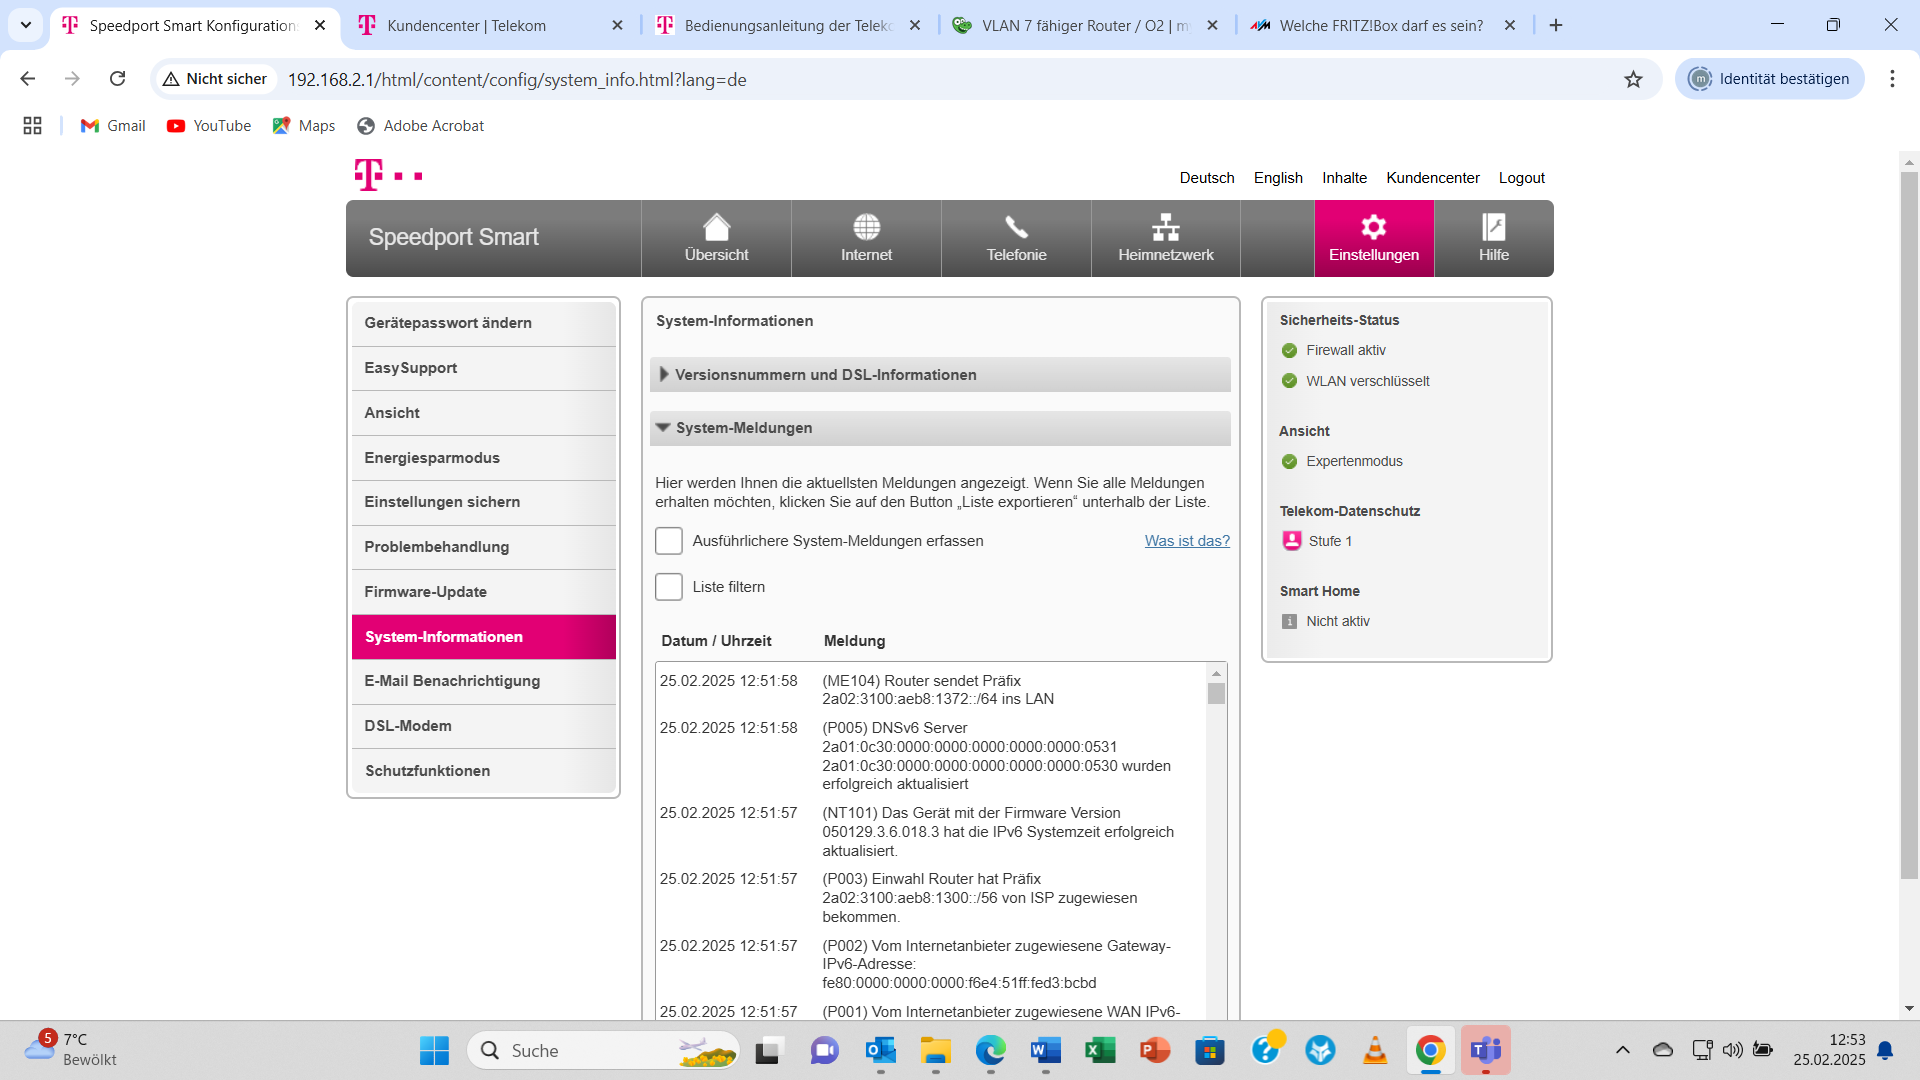Image resolution: width=1920 pixels, height=1080 pixels.
Task: Switch to Welche FRITZ!Box darf es sein tab
Action: coord(1383,26)
